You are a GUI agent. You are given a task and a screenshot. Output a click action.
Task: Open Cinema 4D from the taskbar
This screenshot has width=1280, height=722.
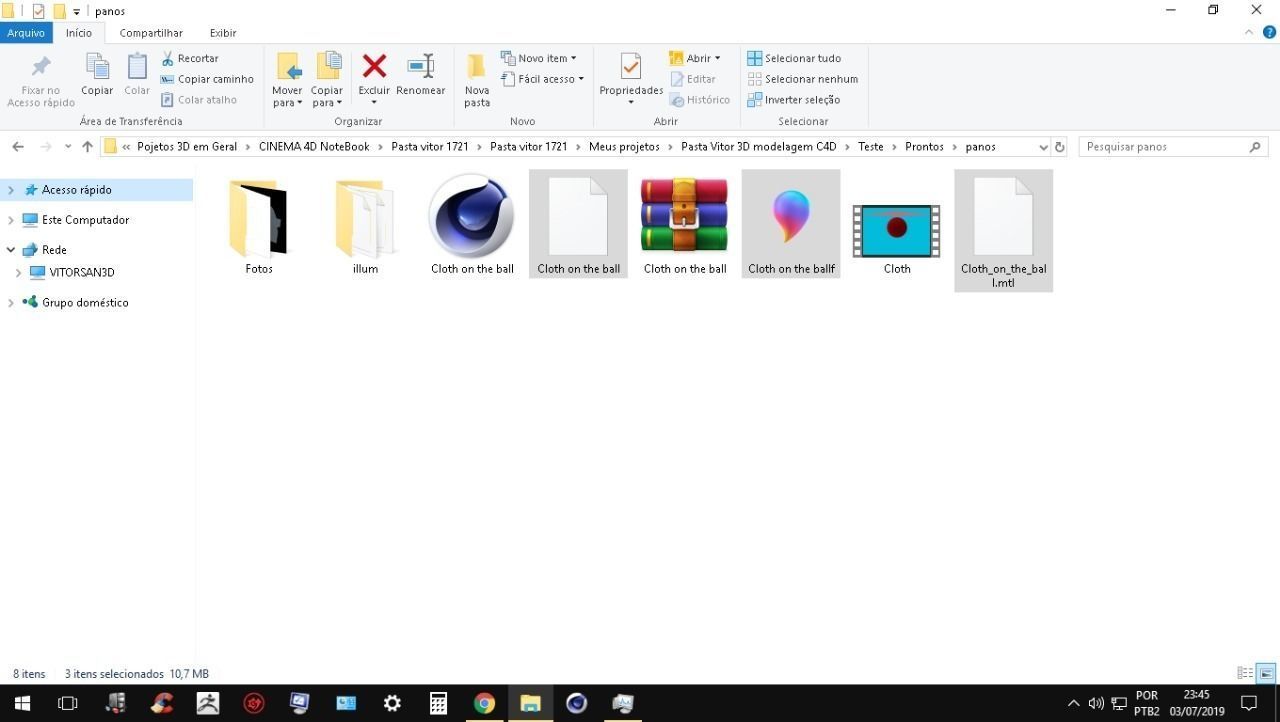[576, 703]
